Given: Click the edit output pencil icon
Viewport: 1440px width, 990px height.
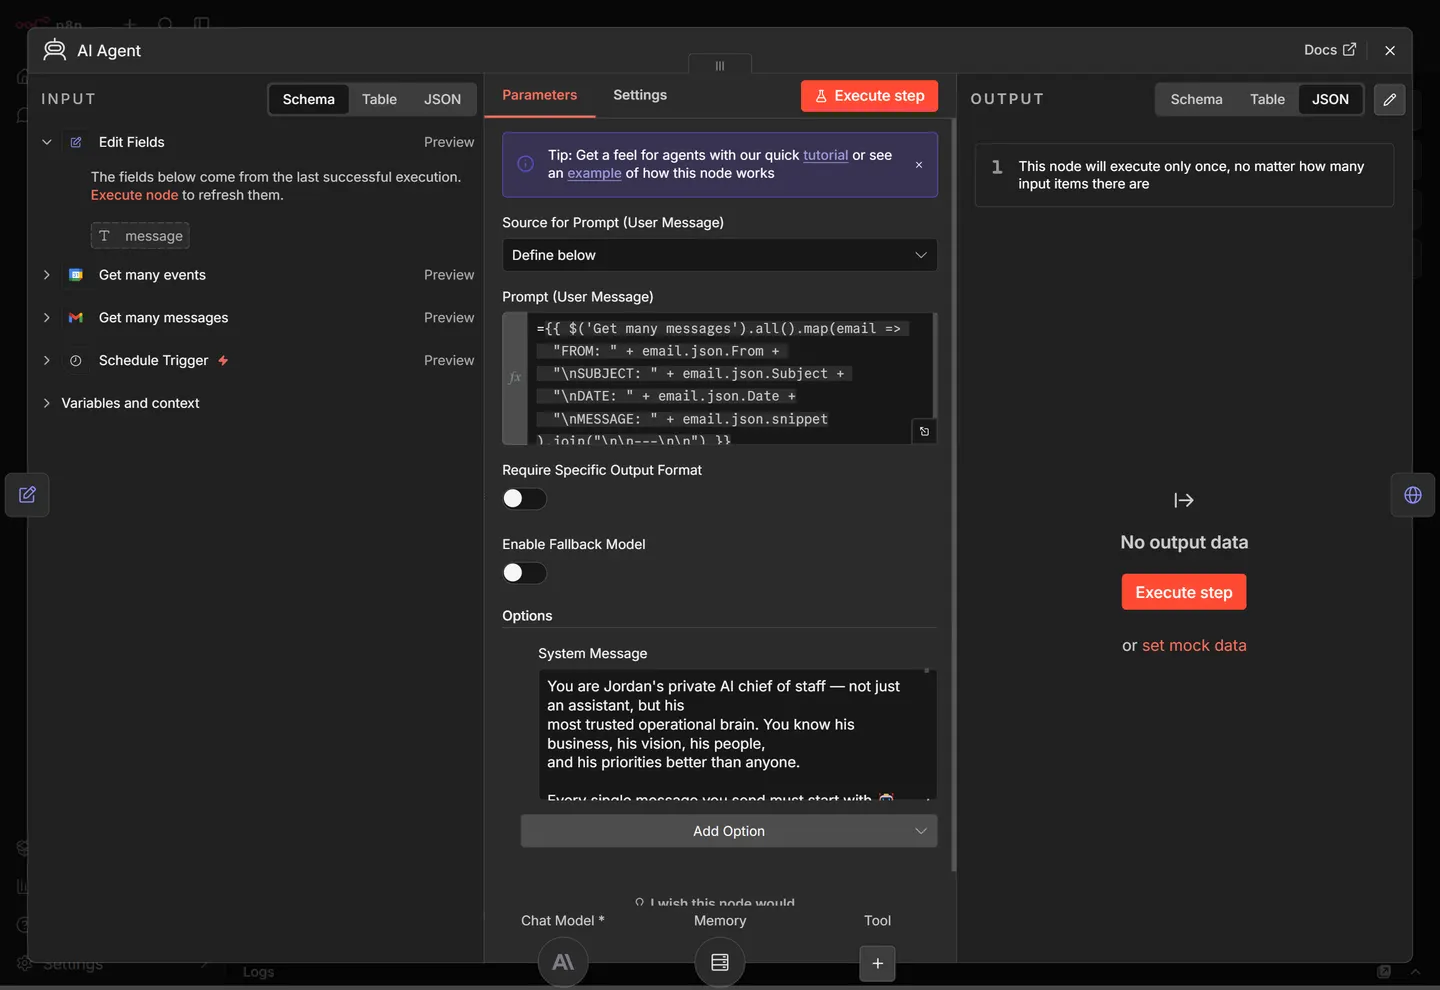Looking at the screenshot, I should [1390, 99].
